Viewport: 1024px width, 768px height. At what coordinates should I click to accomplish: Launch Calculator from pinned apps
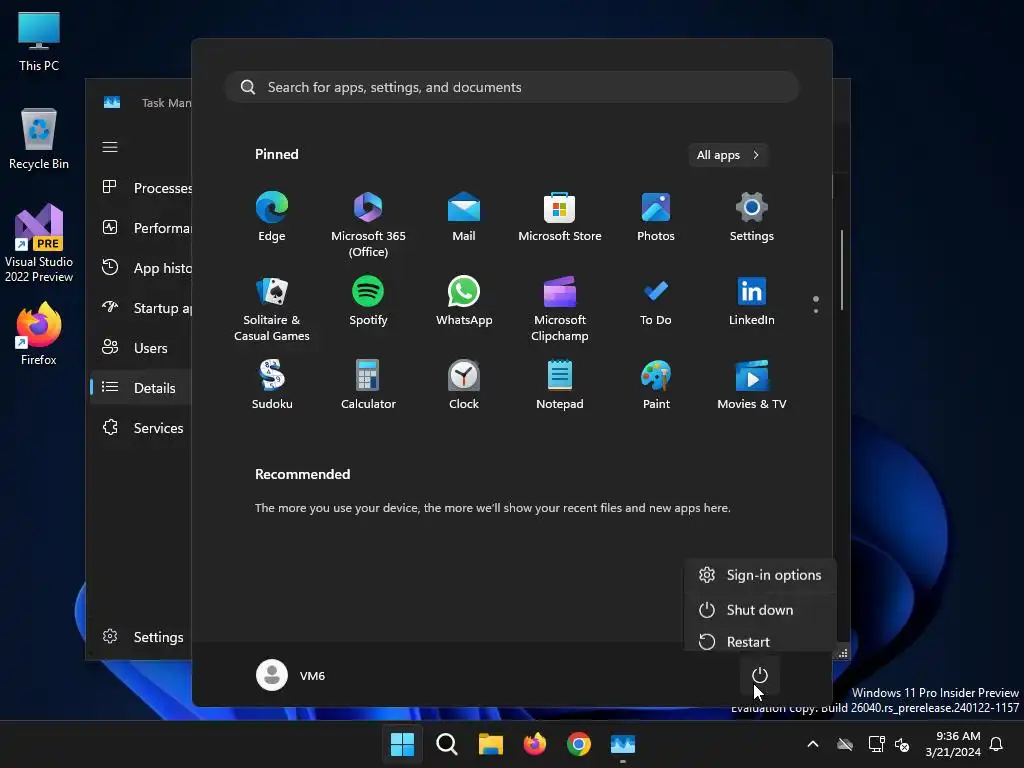pos(368,385)
